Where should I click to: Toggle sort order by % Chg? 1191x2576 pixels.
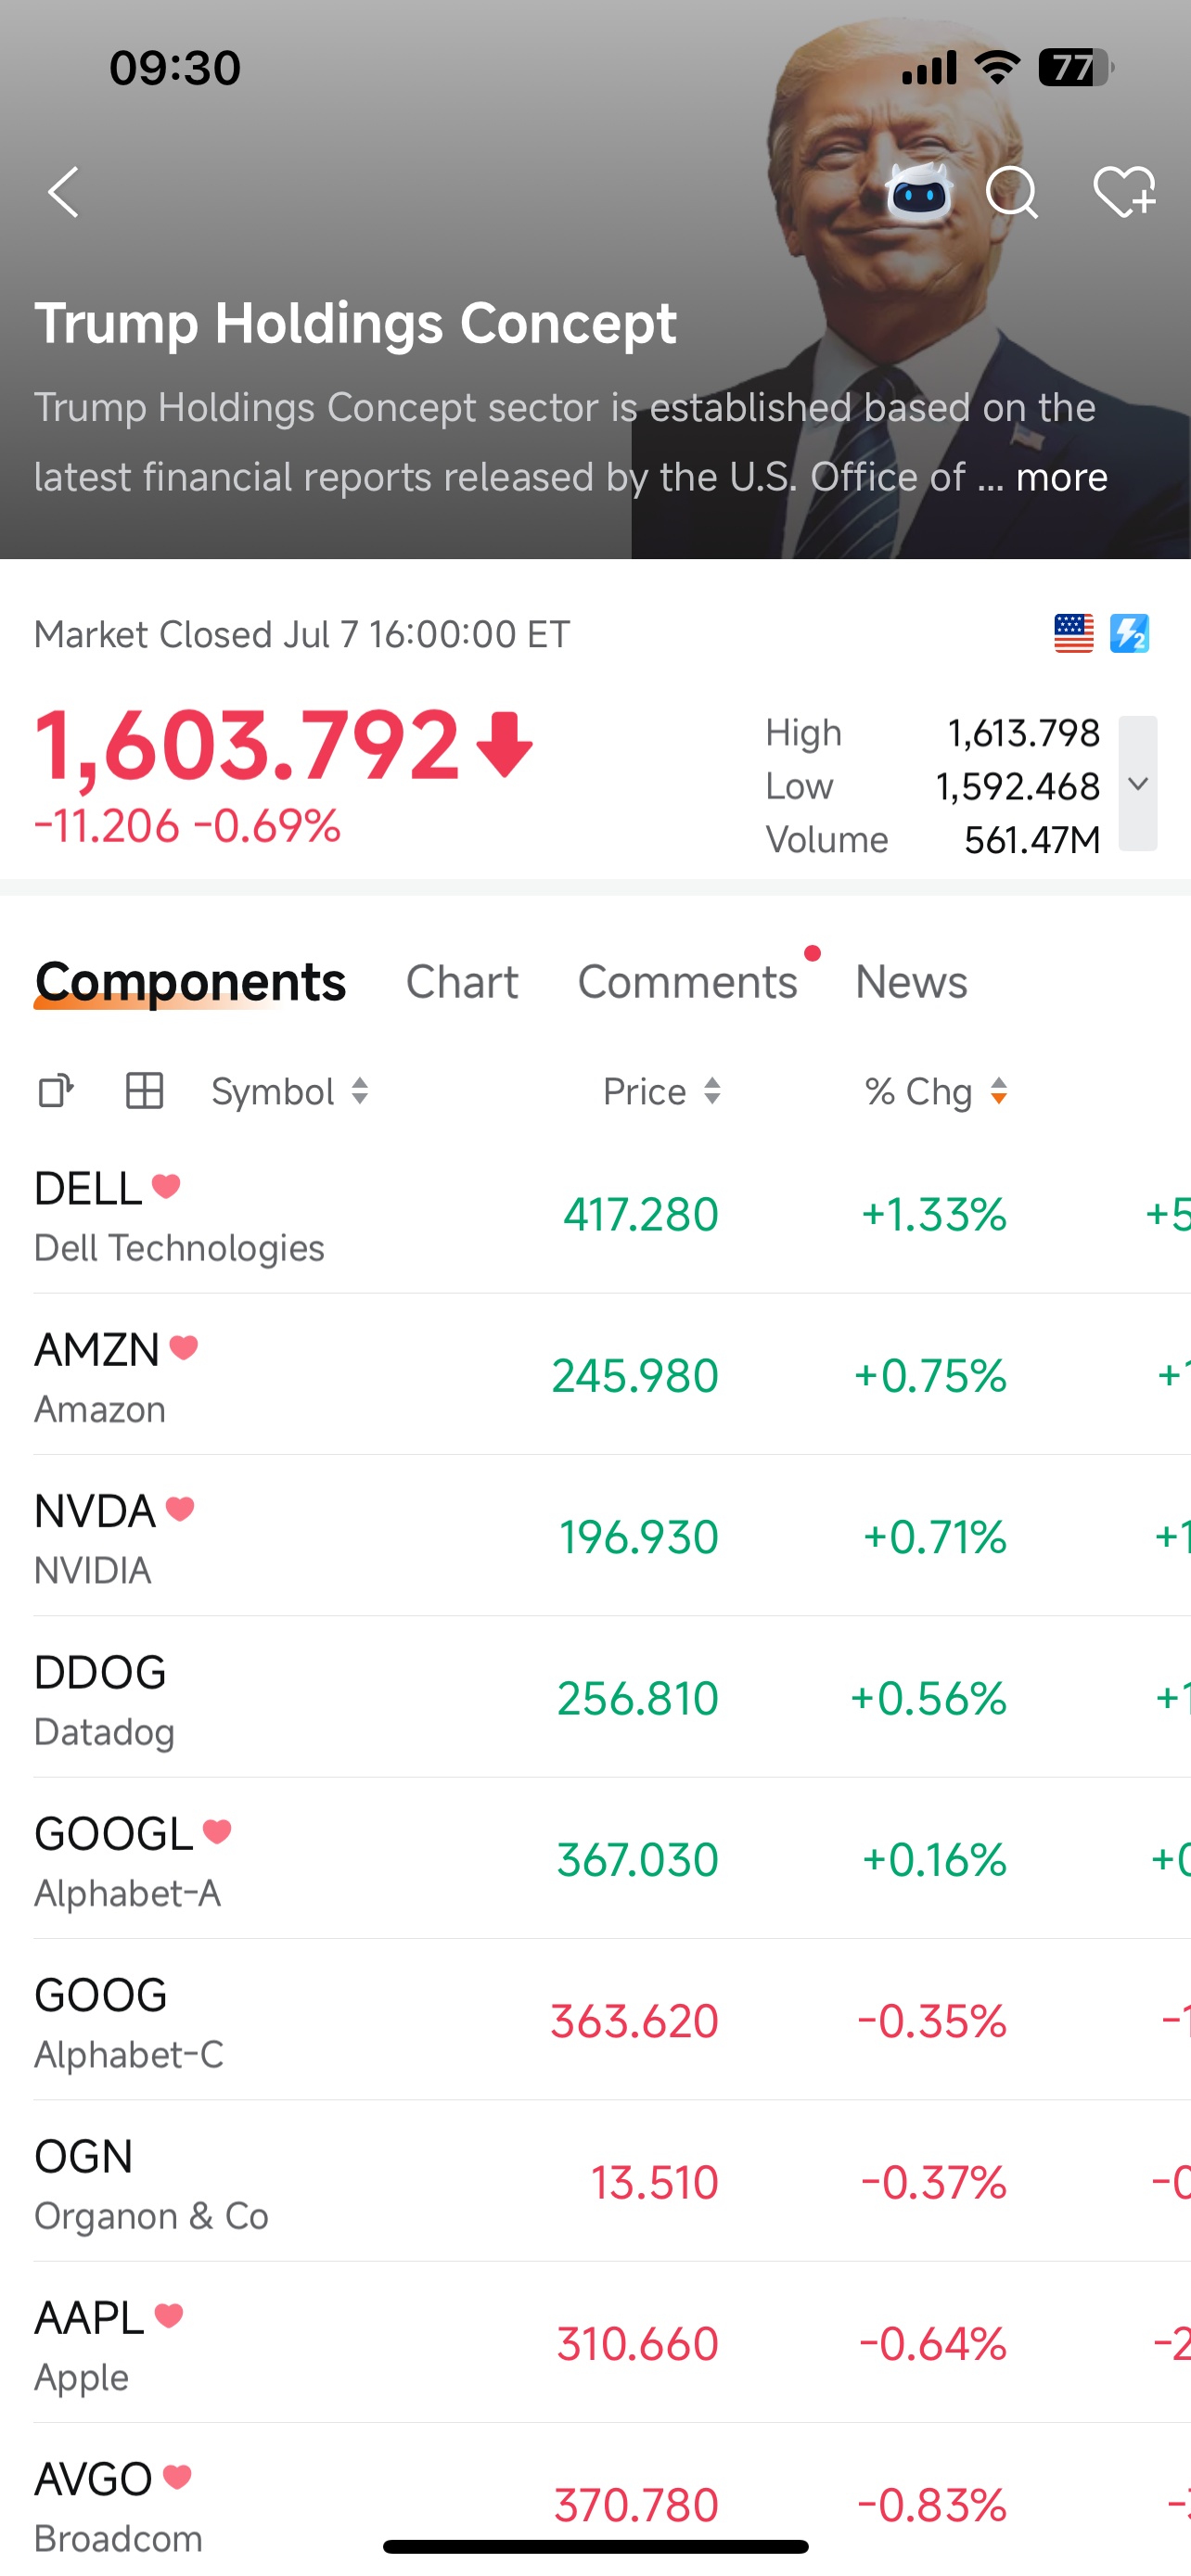937,1091
